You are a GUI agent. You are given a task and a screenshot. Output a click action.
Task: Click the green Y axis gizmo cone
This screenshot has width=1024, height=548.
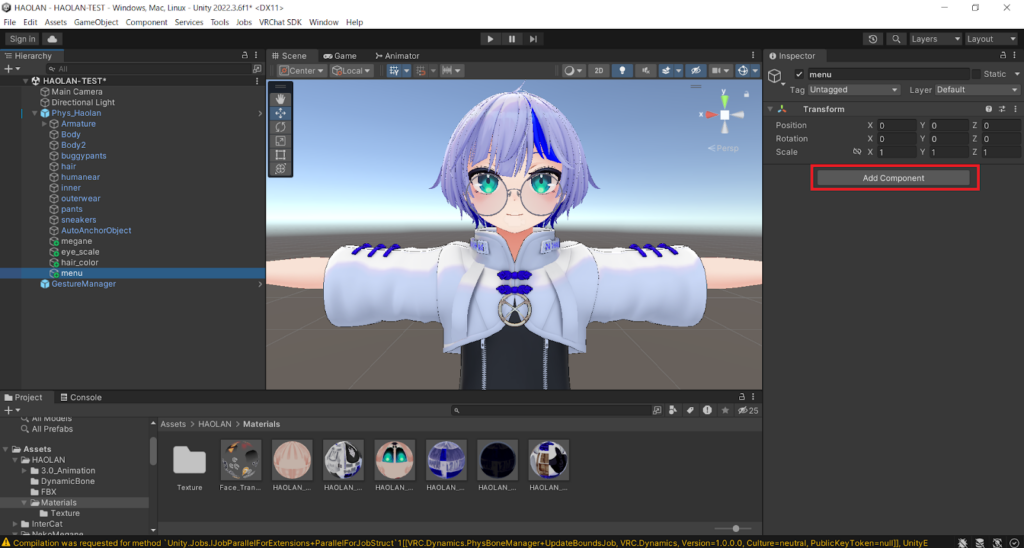pyautogui.click(x=724, y=100)
